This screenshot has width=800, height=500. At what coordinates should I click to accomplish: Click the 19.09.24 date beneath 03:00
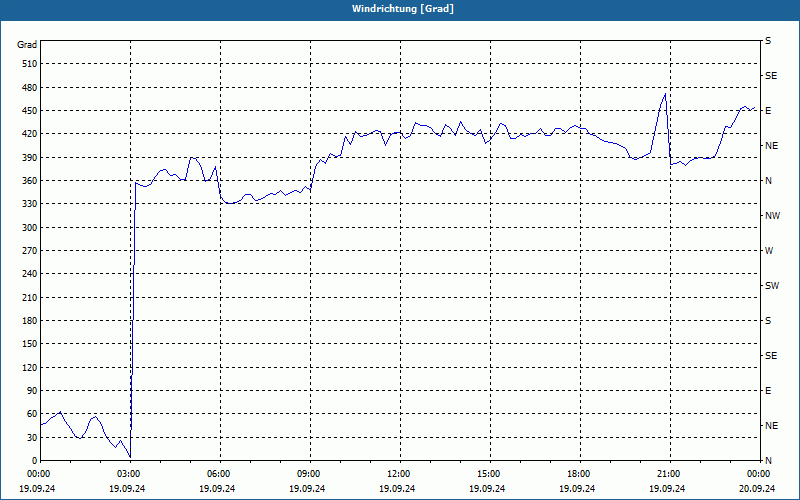tap(127, 488)
